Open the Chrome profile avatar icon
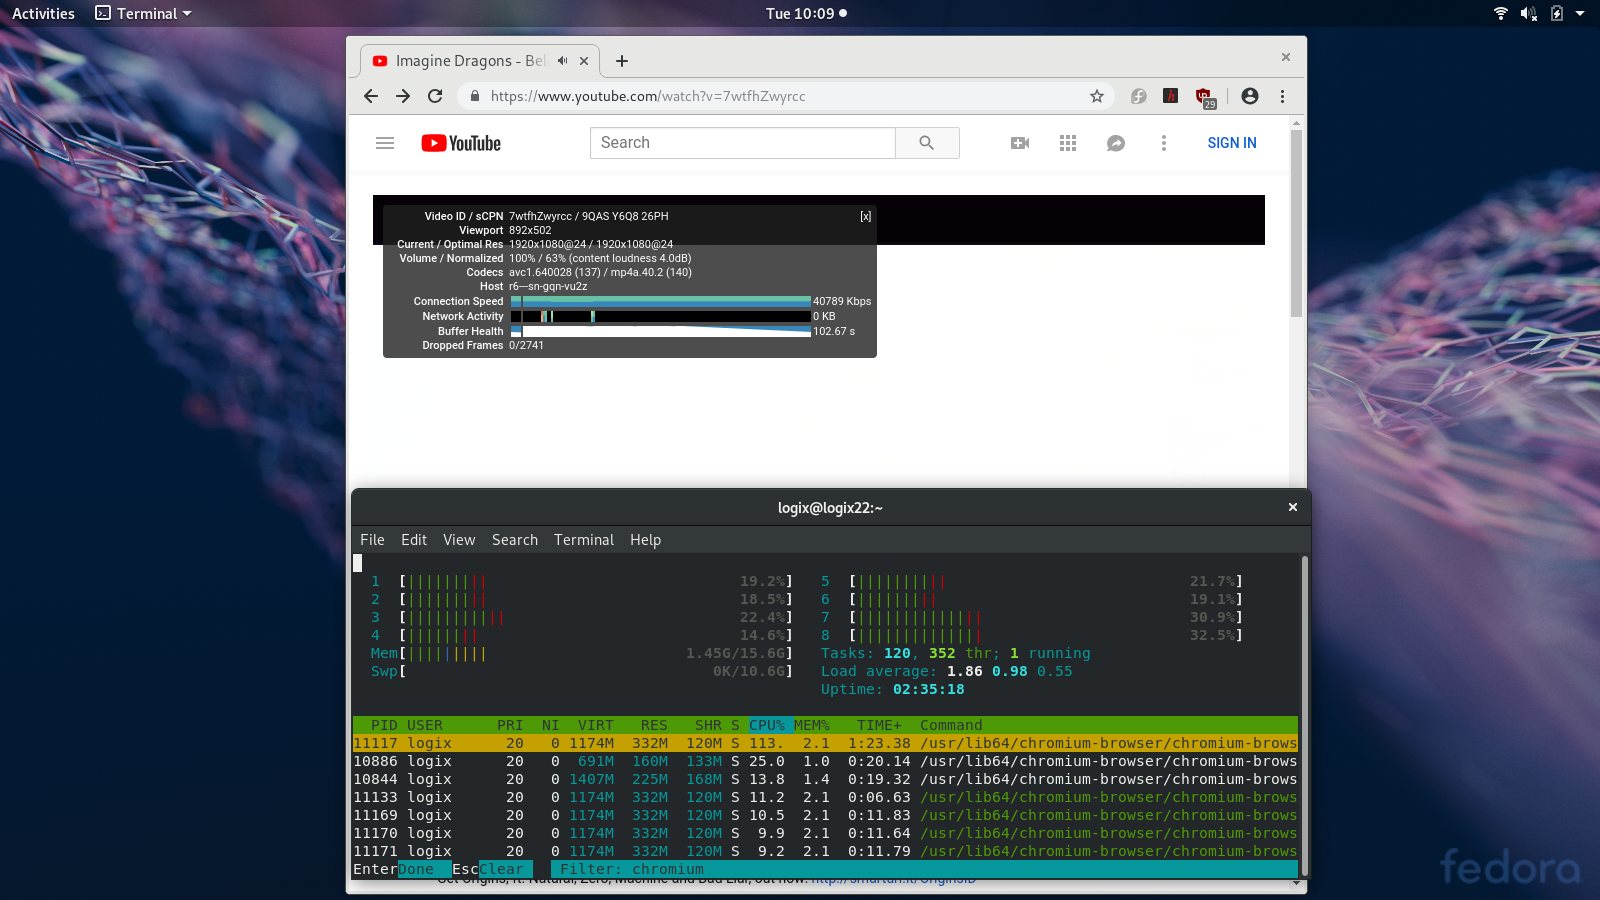Image resolution: width=1600 pixels, height=900 pixels. (x=1249, y=96)
